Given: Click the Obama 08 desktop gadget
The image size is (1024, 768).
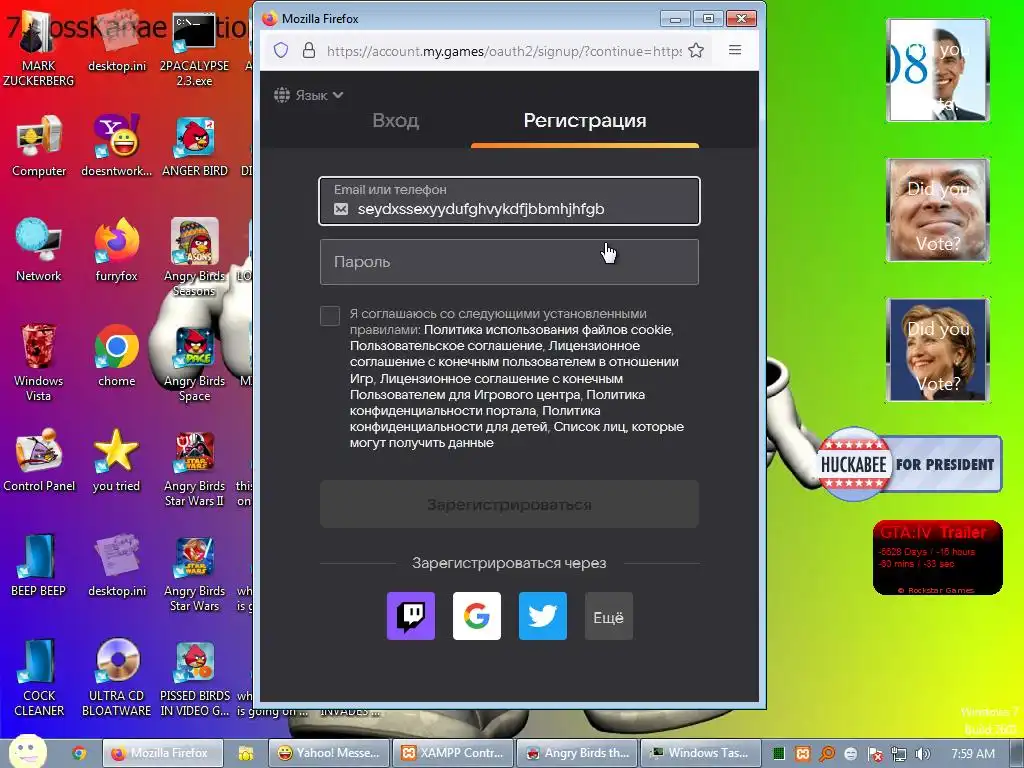Looking at the screenshot, I should click(937, 70).
